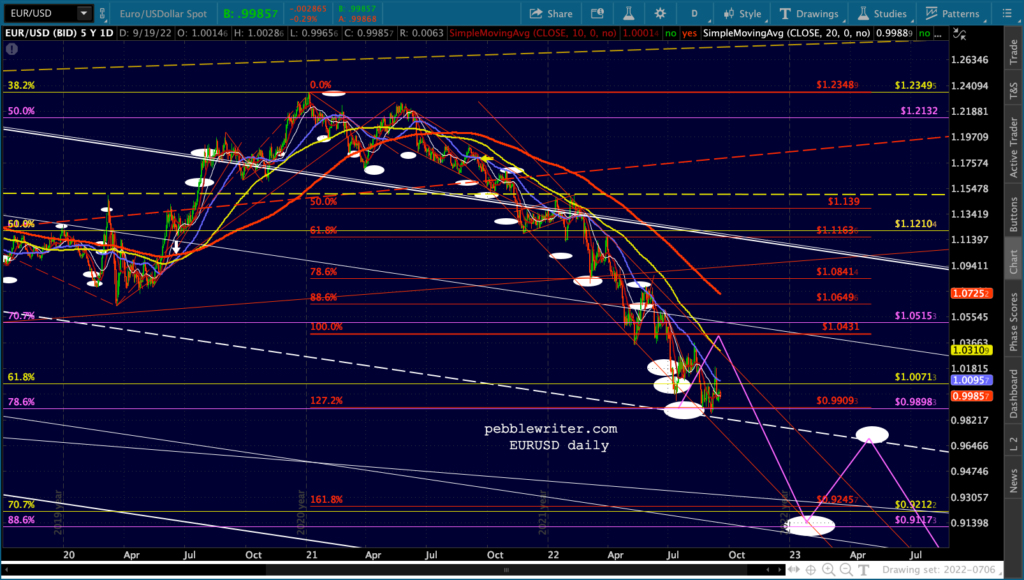1024x580 pixels.
Task: Click the bid price B: .99857
Action: [250, 13]
